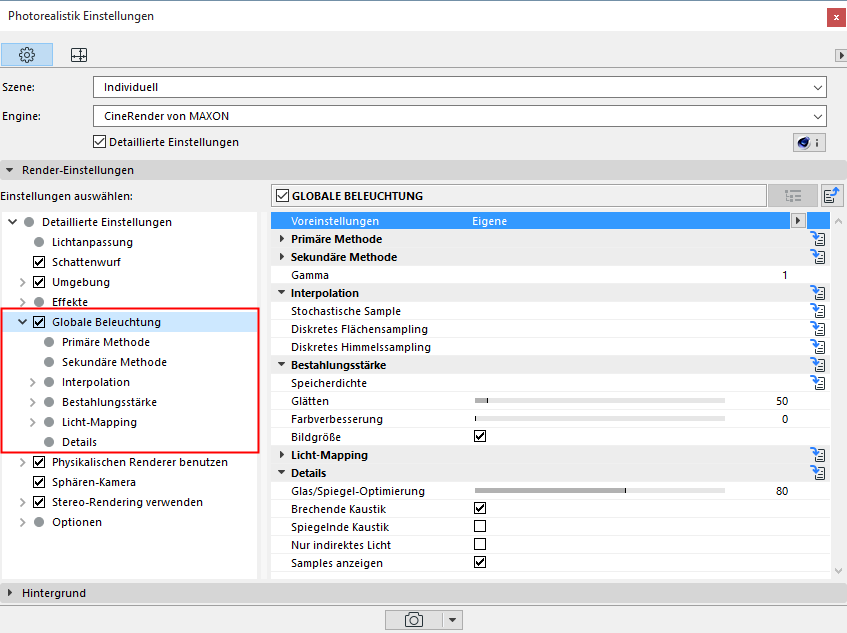Adjust the Farbverbesserung slider
847x633 pixels.
tap(600, 418)
